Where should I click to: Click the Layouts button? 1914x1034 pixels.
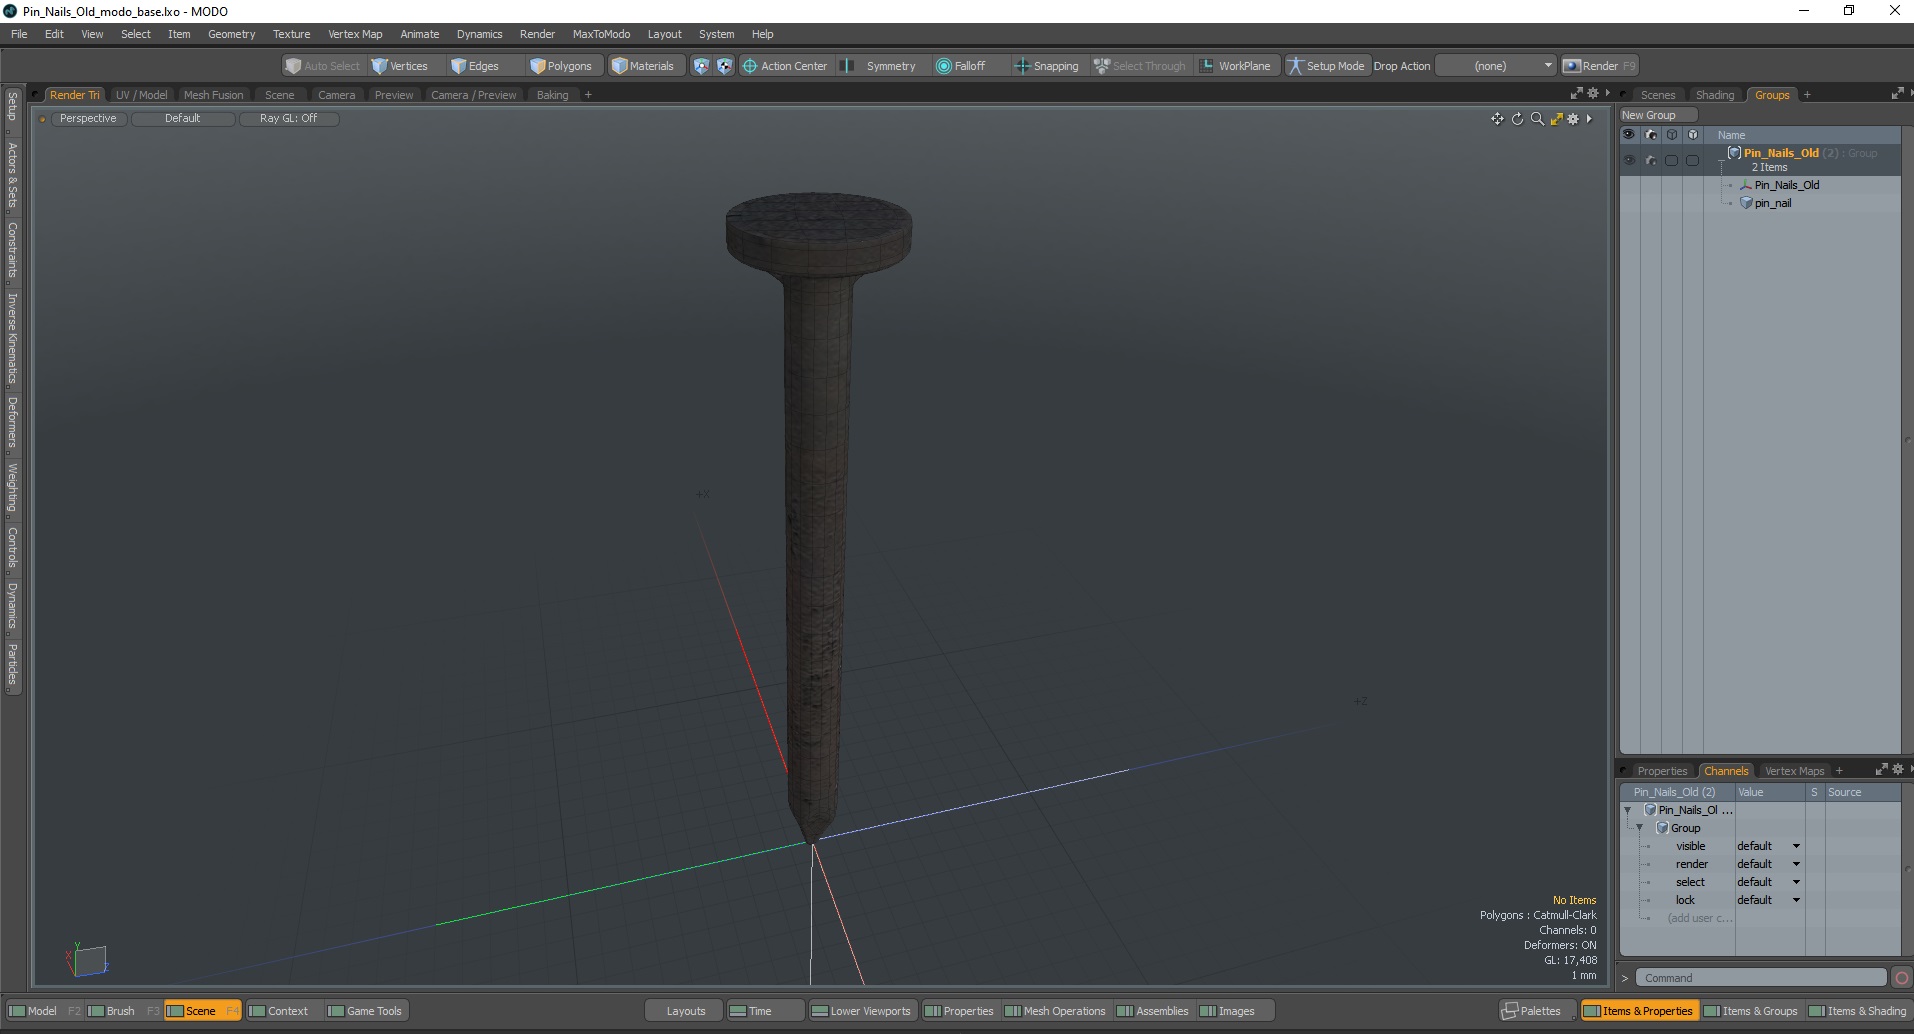pyautogui.click(x=685, y=1011)
